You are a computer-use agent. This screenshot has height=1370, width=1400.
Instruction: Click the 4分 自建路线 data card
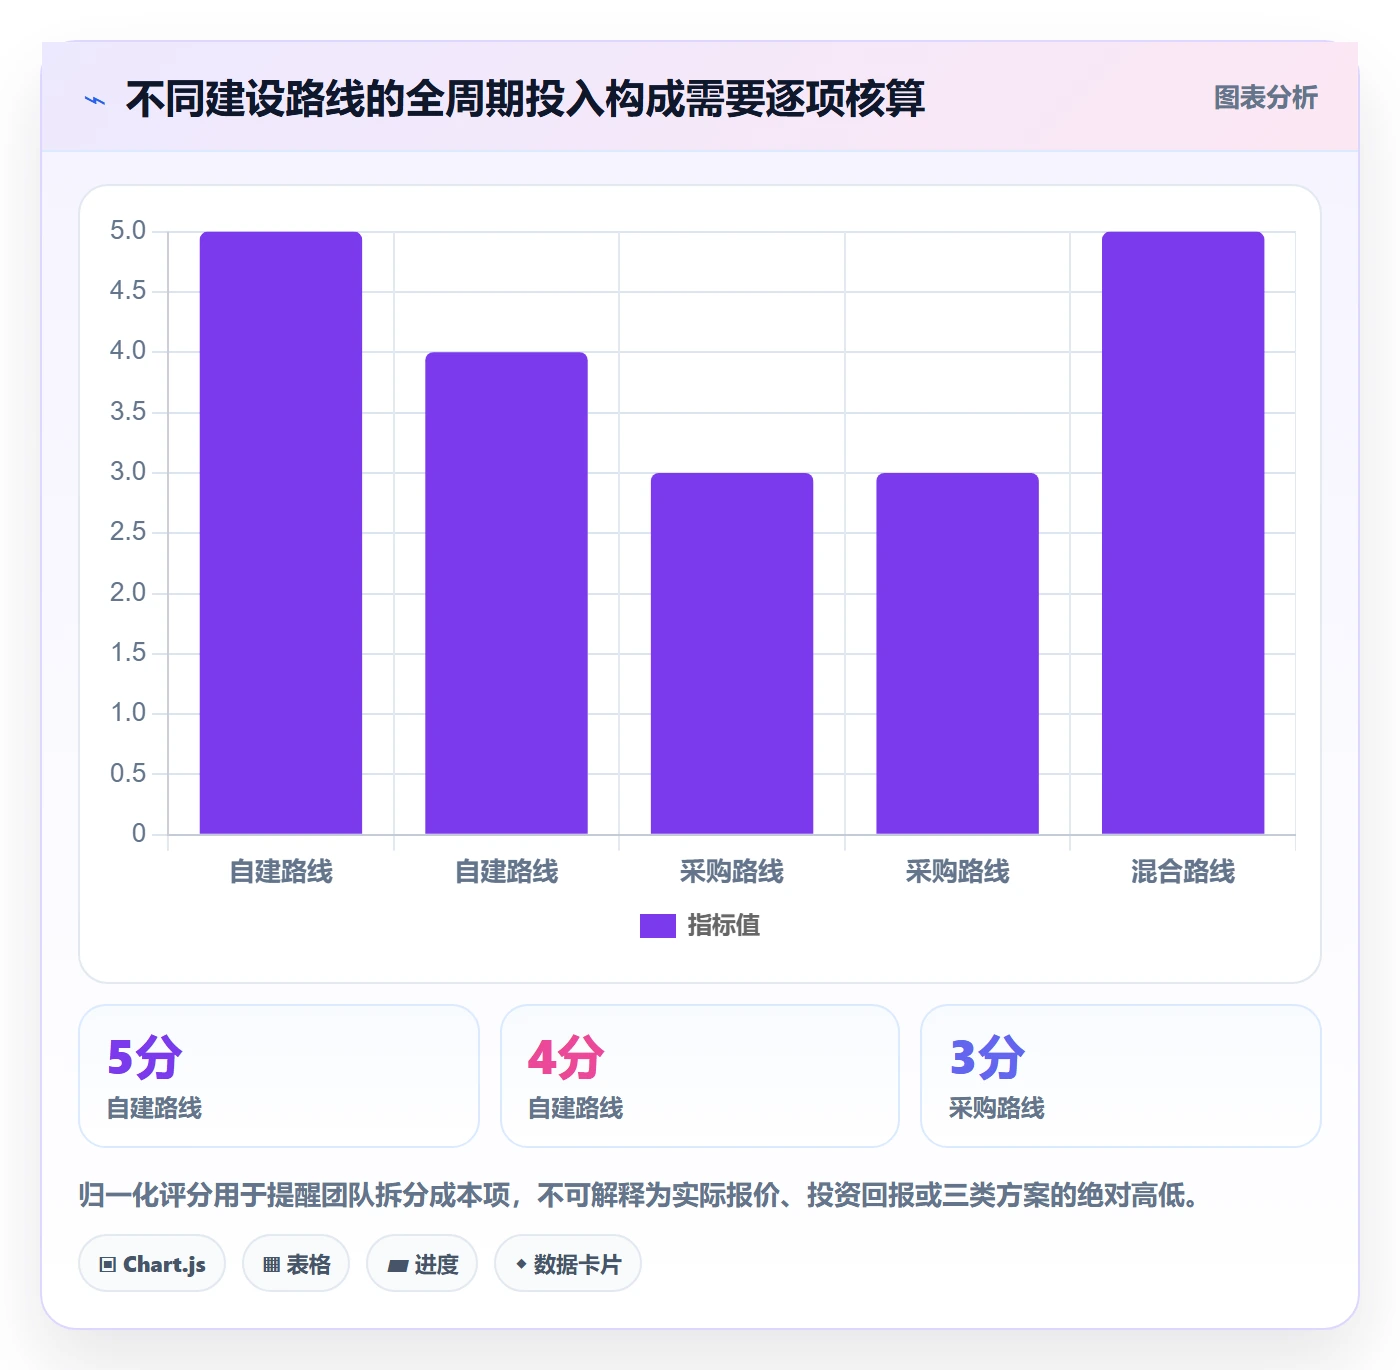coord(700,1076)
